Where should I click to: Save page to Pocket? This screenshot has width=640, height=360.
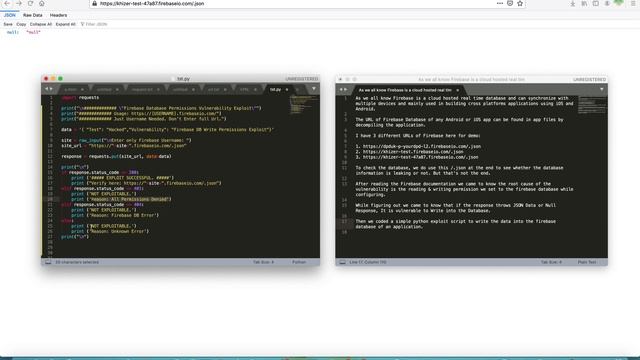(510, 3)
